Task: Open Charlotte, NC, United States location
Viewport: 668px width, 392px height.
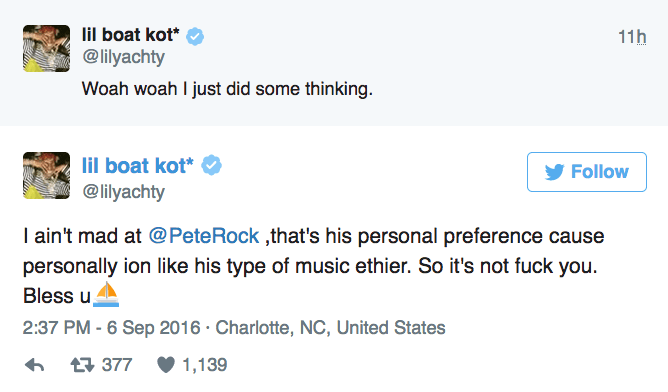Action: point(330,328)
